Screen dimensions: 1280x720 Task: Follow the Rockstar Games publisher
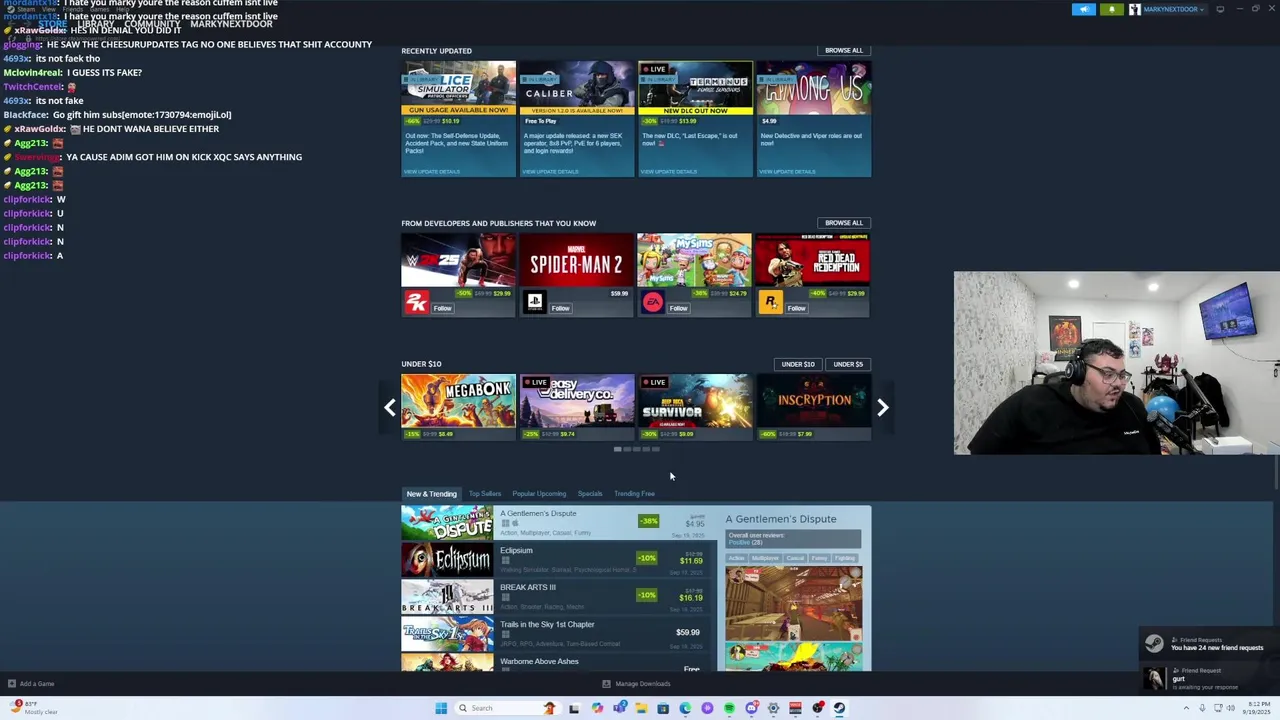coord(796,308)
